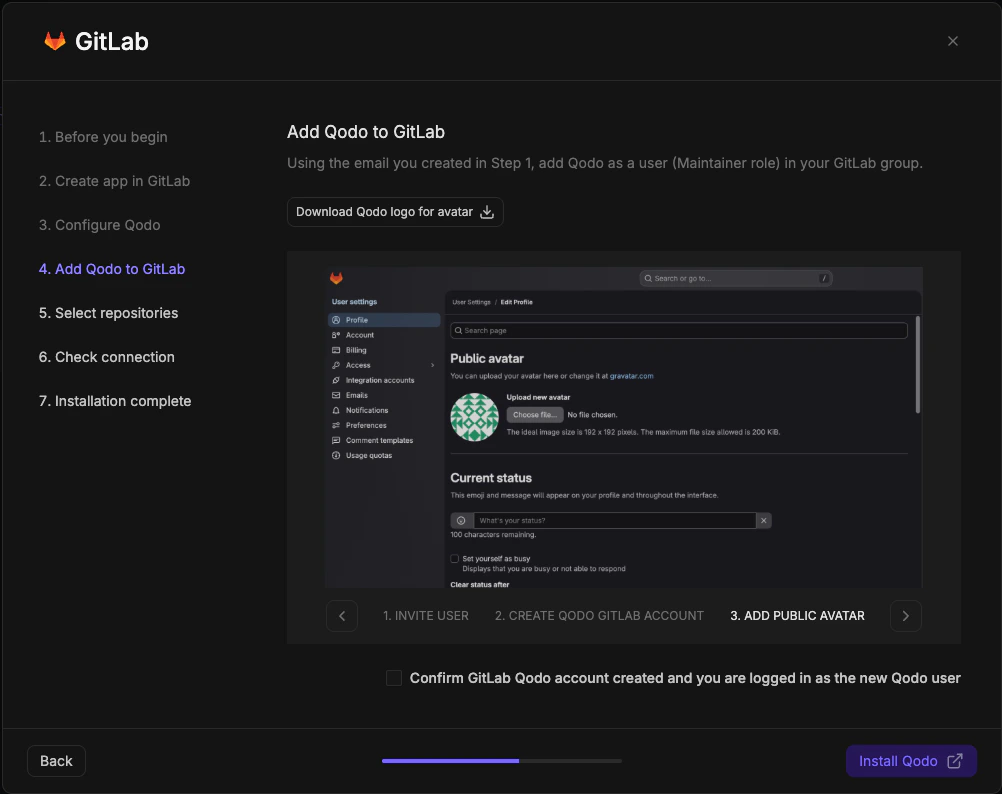Image resolution: width=1002 pixels, height=794 pixels.
Task: Click the Choose file button in preview
Action: pyautogui.click(x=535, y=415)
